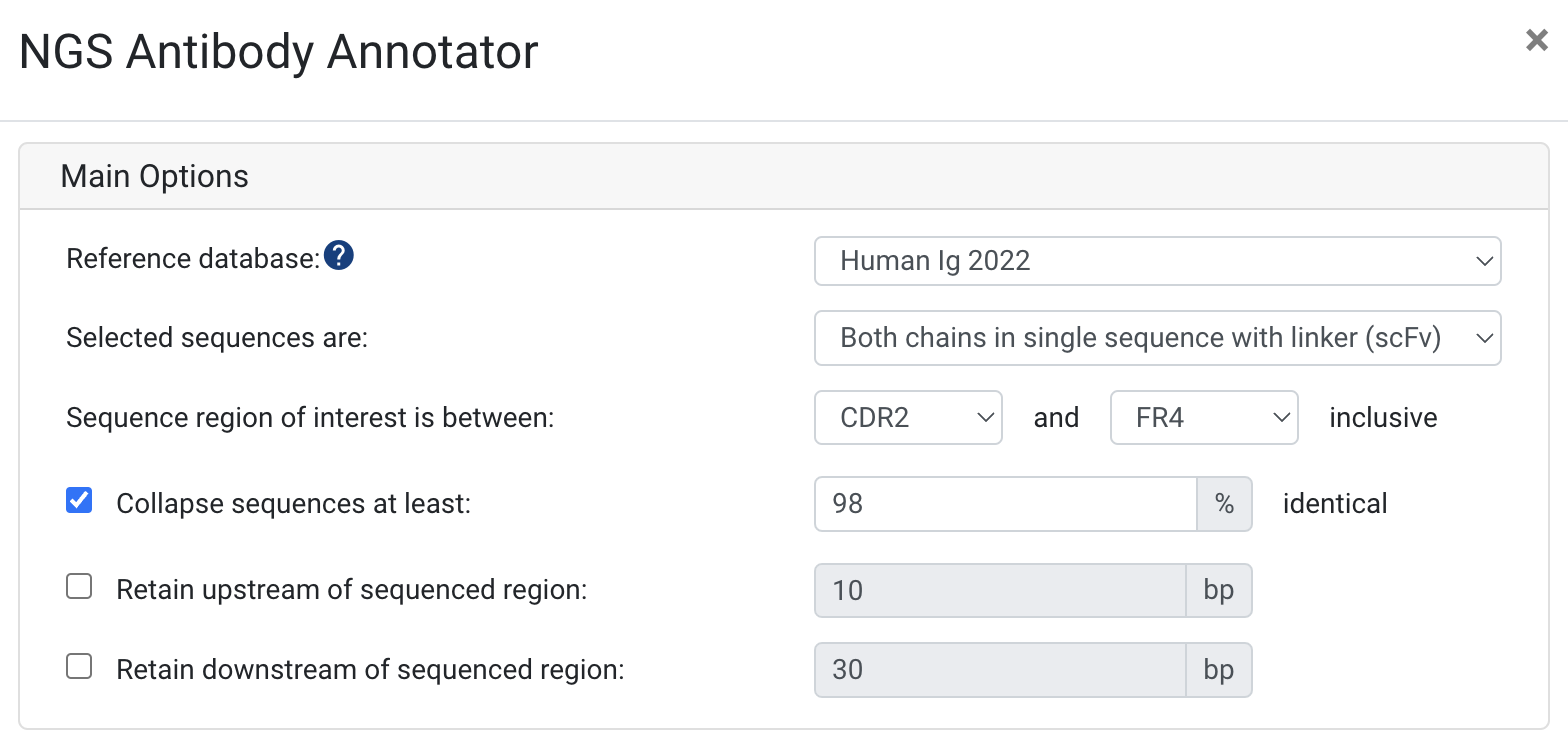1568x740 pixels.
Task: Expand the CDR2 region start dropdown
Action: 908,417
